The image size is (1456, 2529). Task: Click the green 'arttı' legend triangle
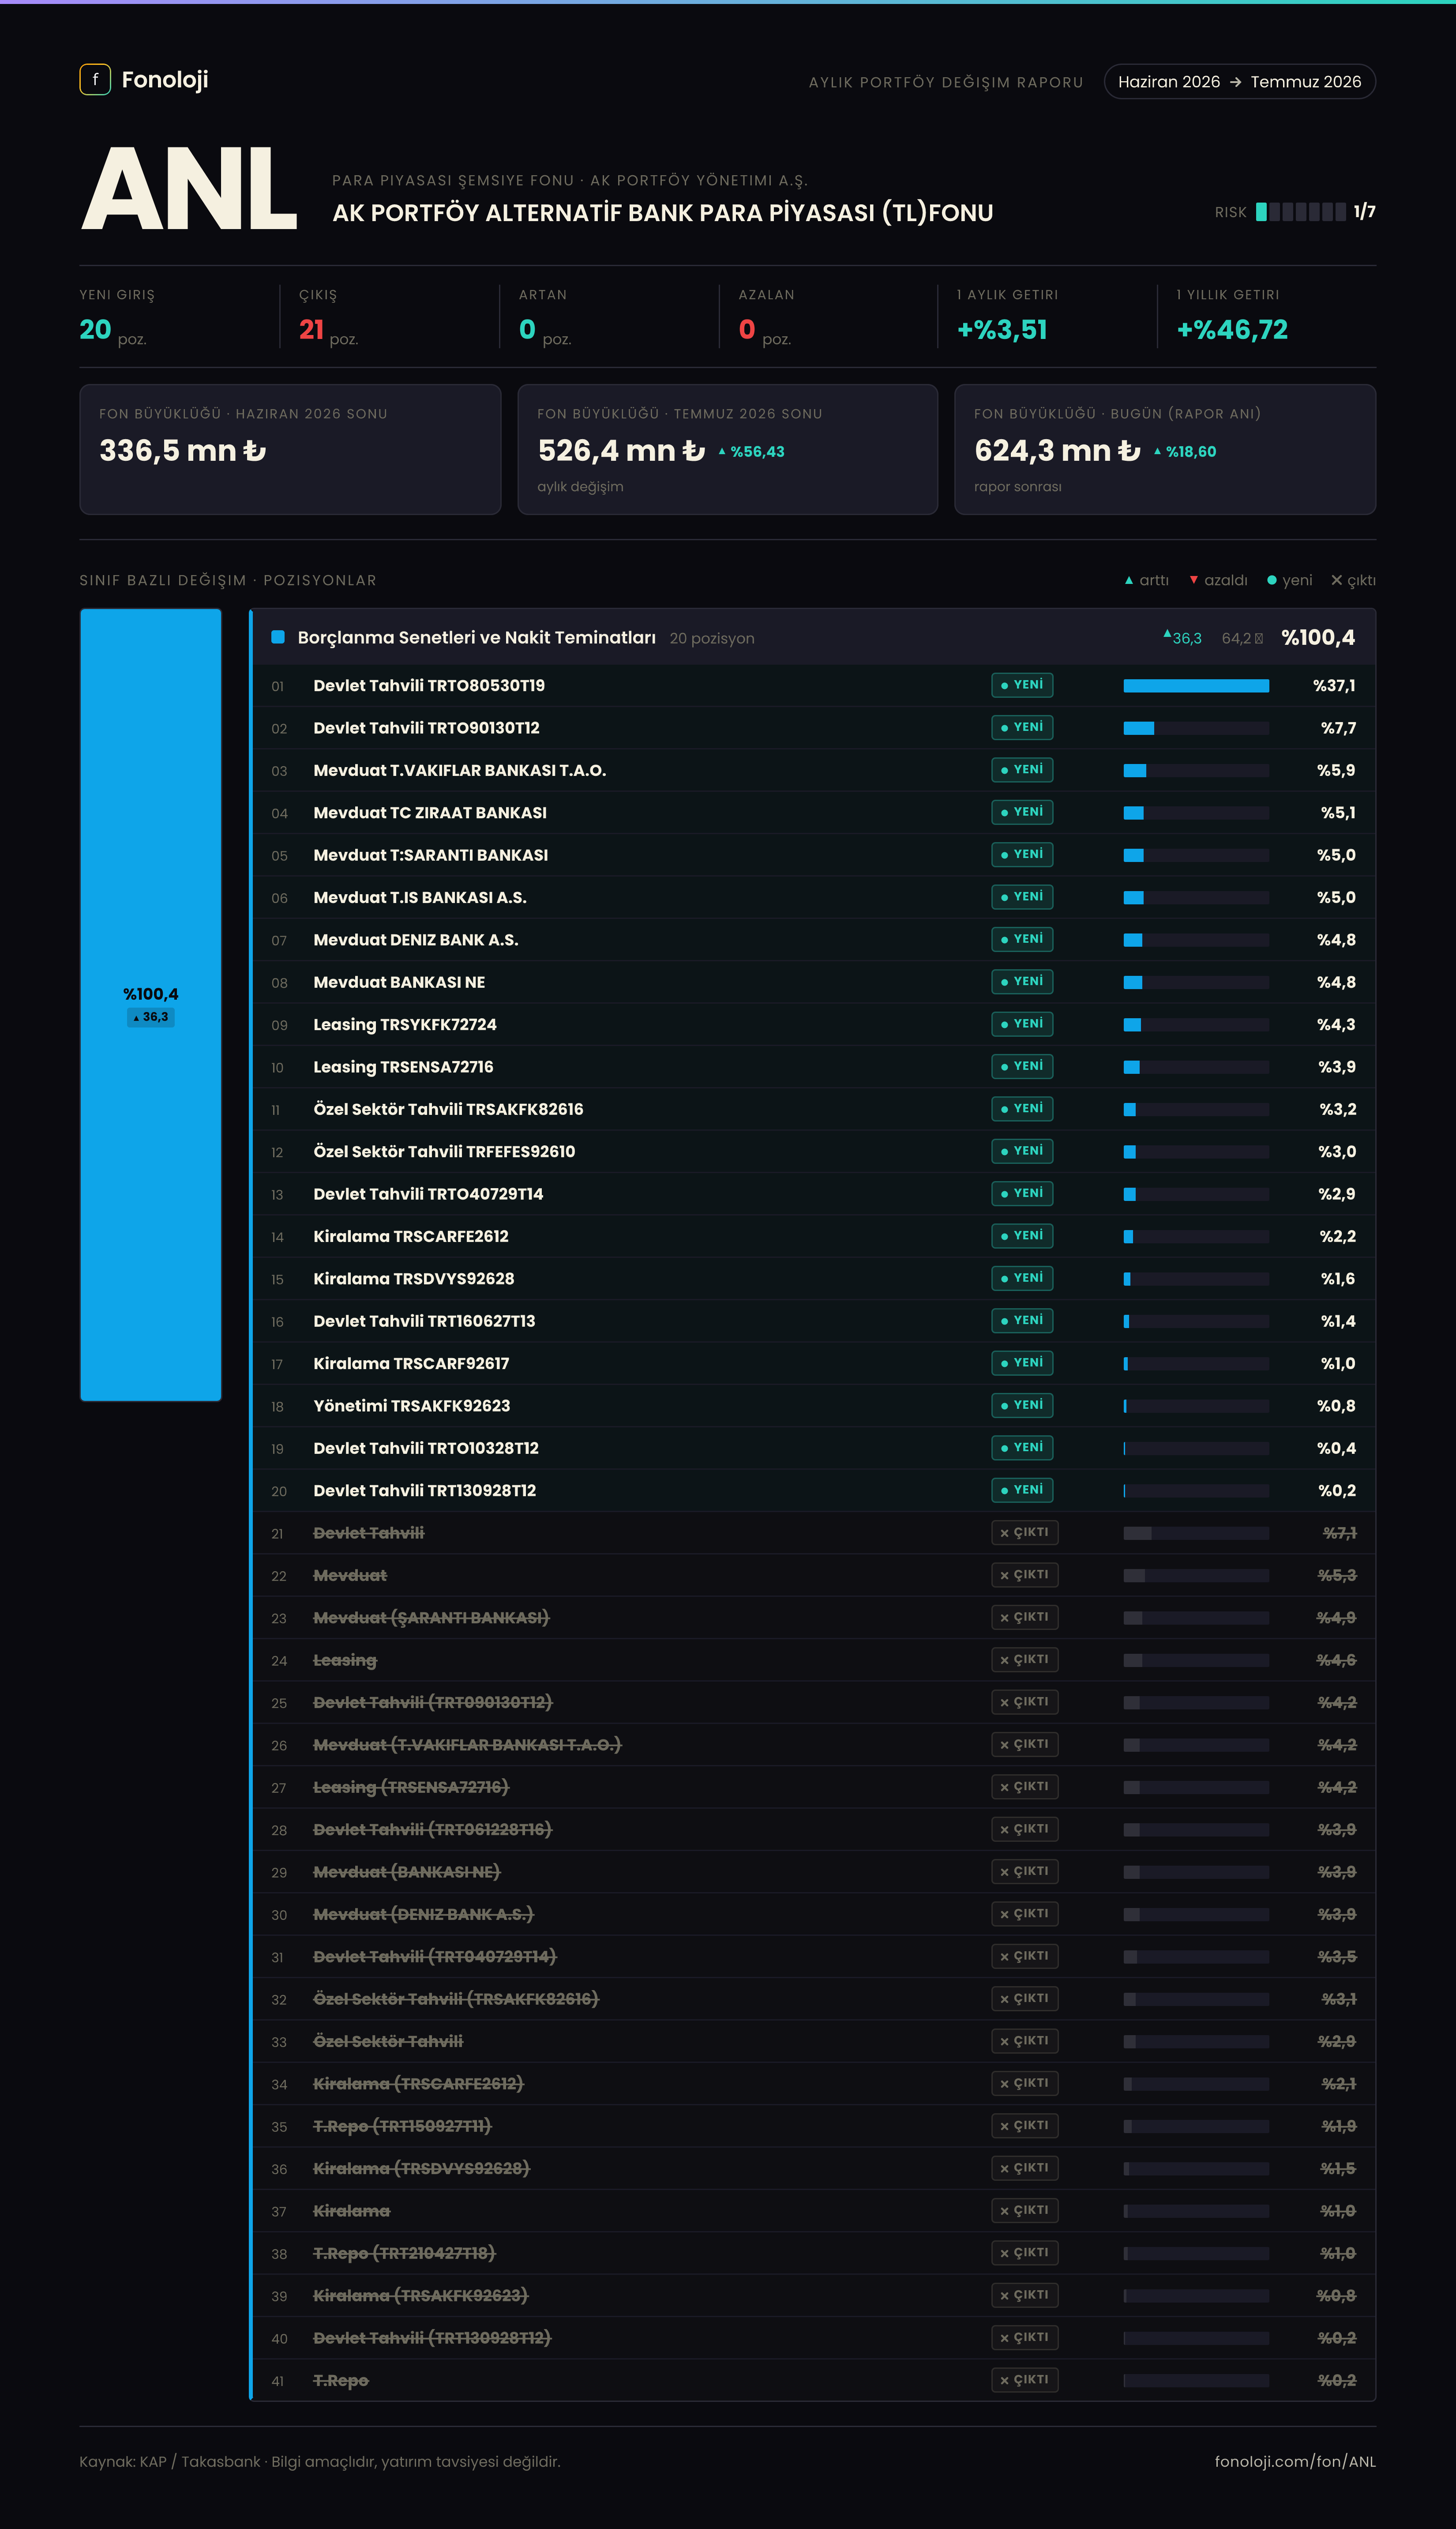tap(1129, 580)
